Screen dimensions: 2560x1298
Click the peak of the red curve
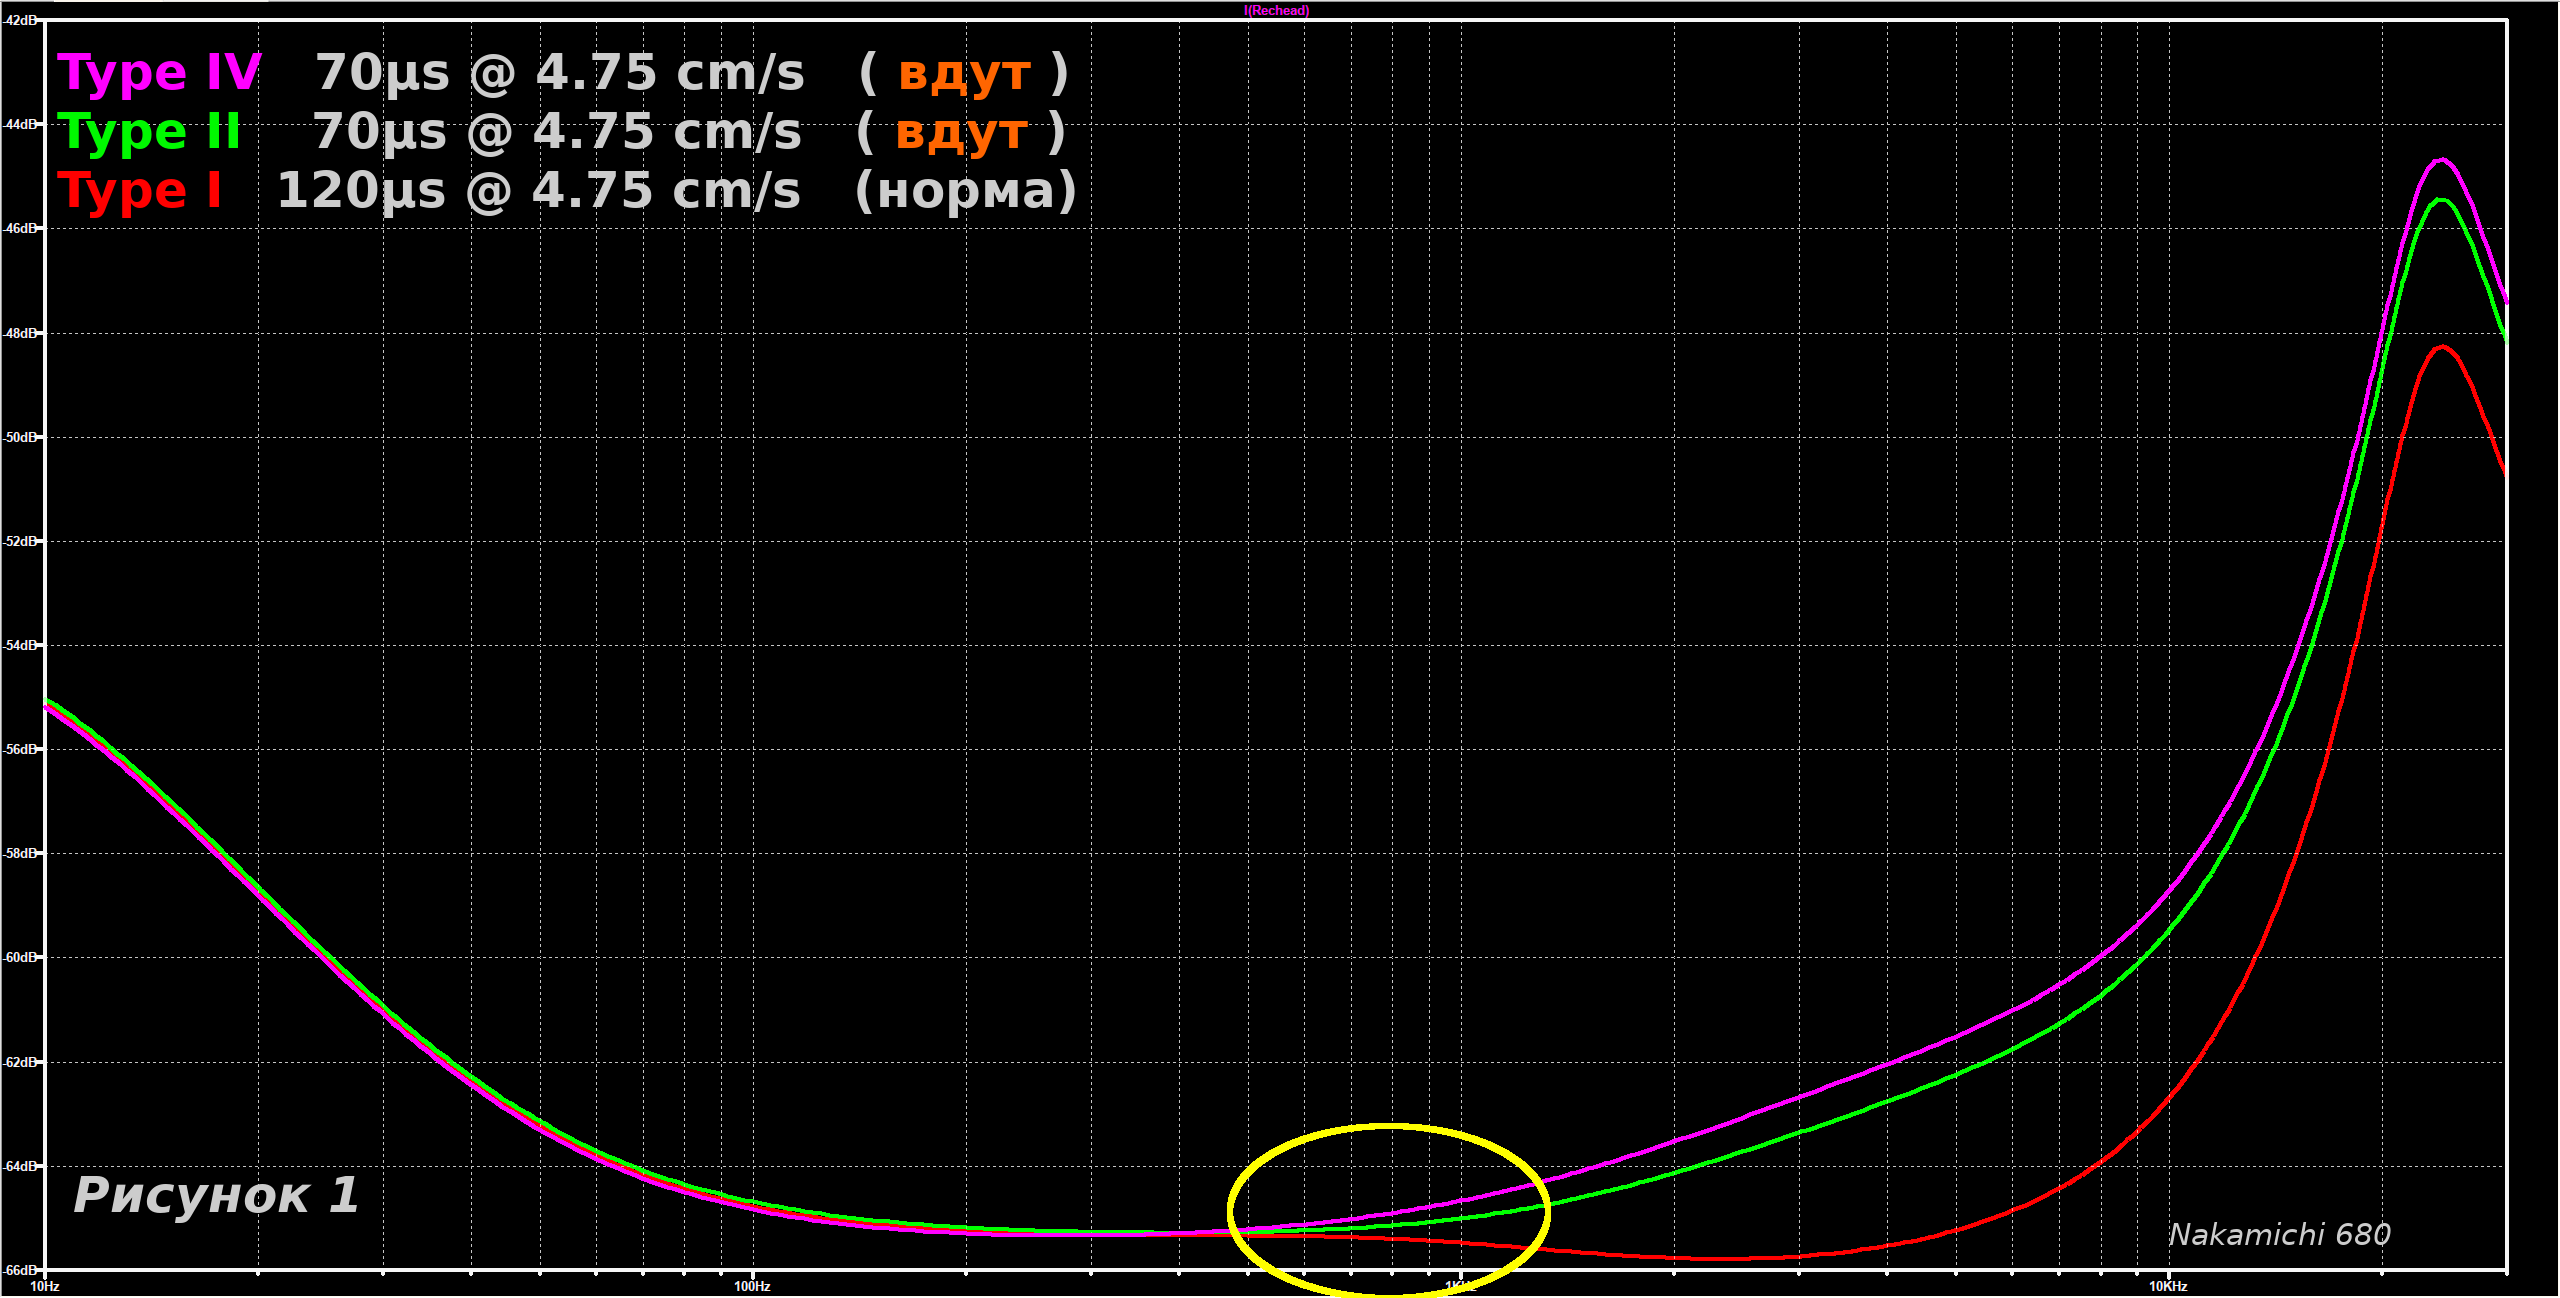tap(2443, 347)
